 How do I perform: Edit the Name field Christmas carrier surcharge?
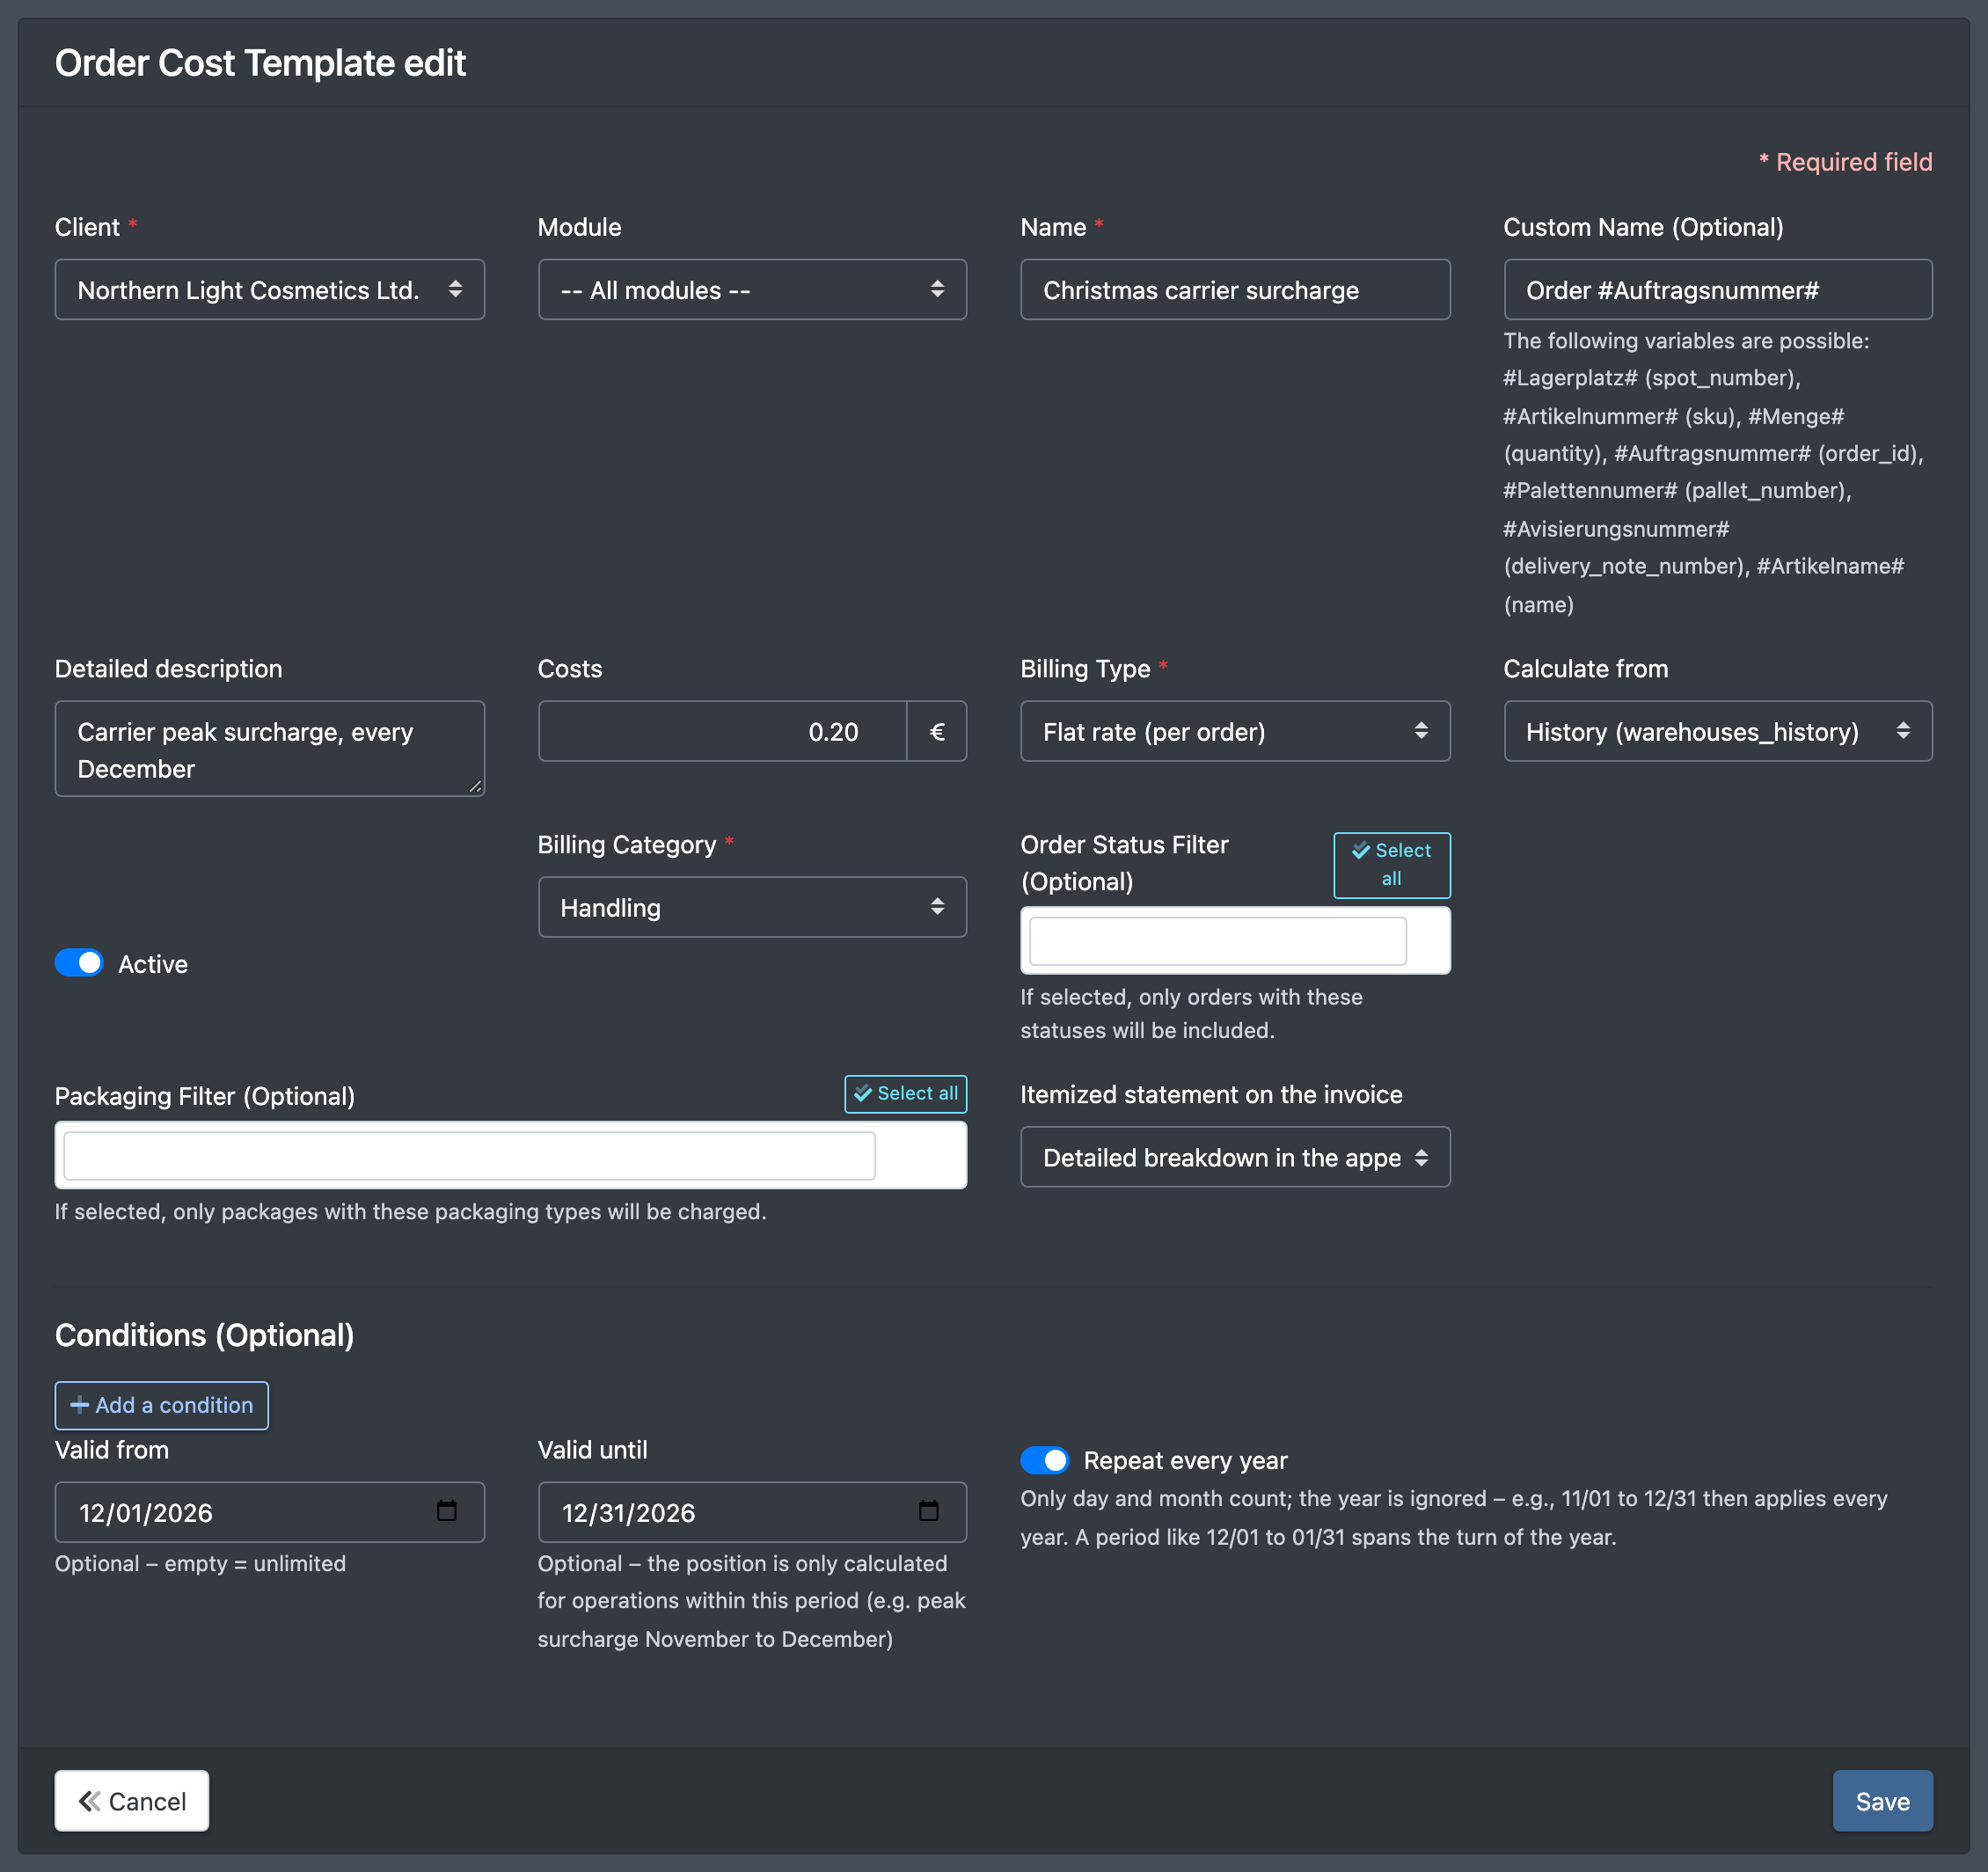[x=1234, y=290]
